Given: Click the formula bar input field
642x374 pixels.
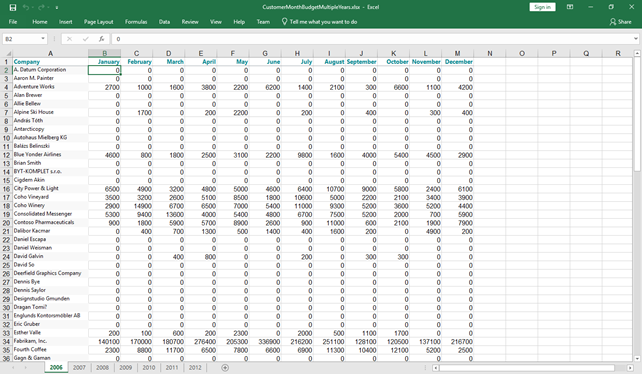Looking at the screenshot, I should coord(371,39).
